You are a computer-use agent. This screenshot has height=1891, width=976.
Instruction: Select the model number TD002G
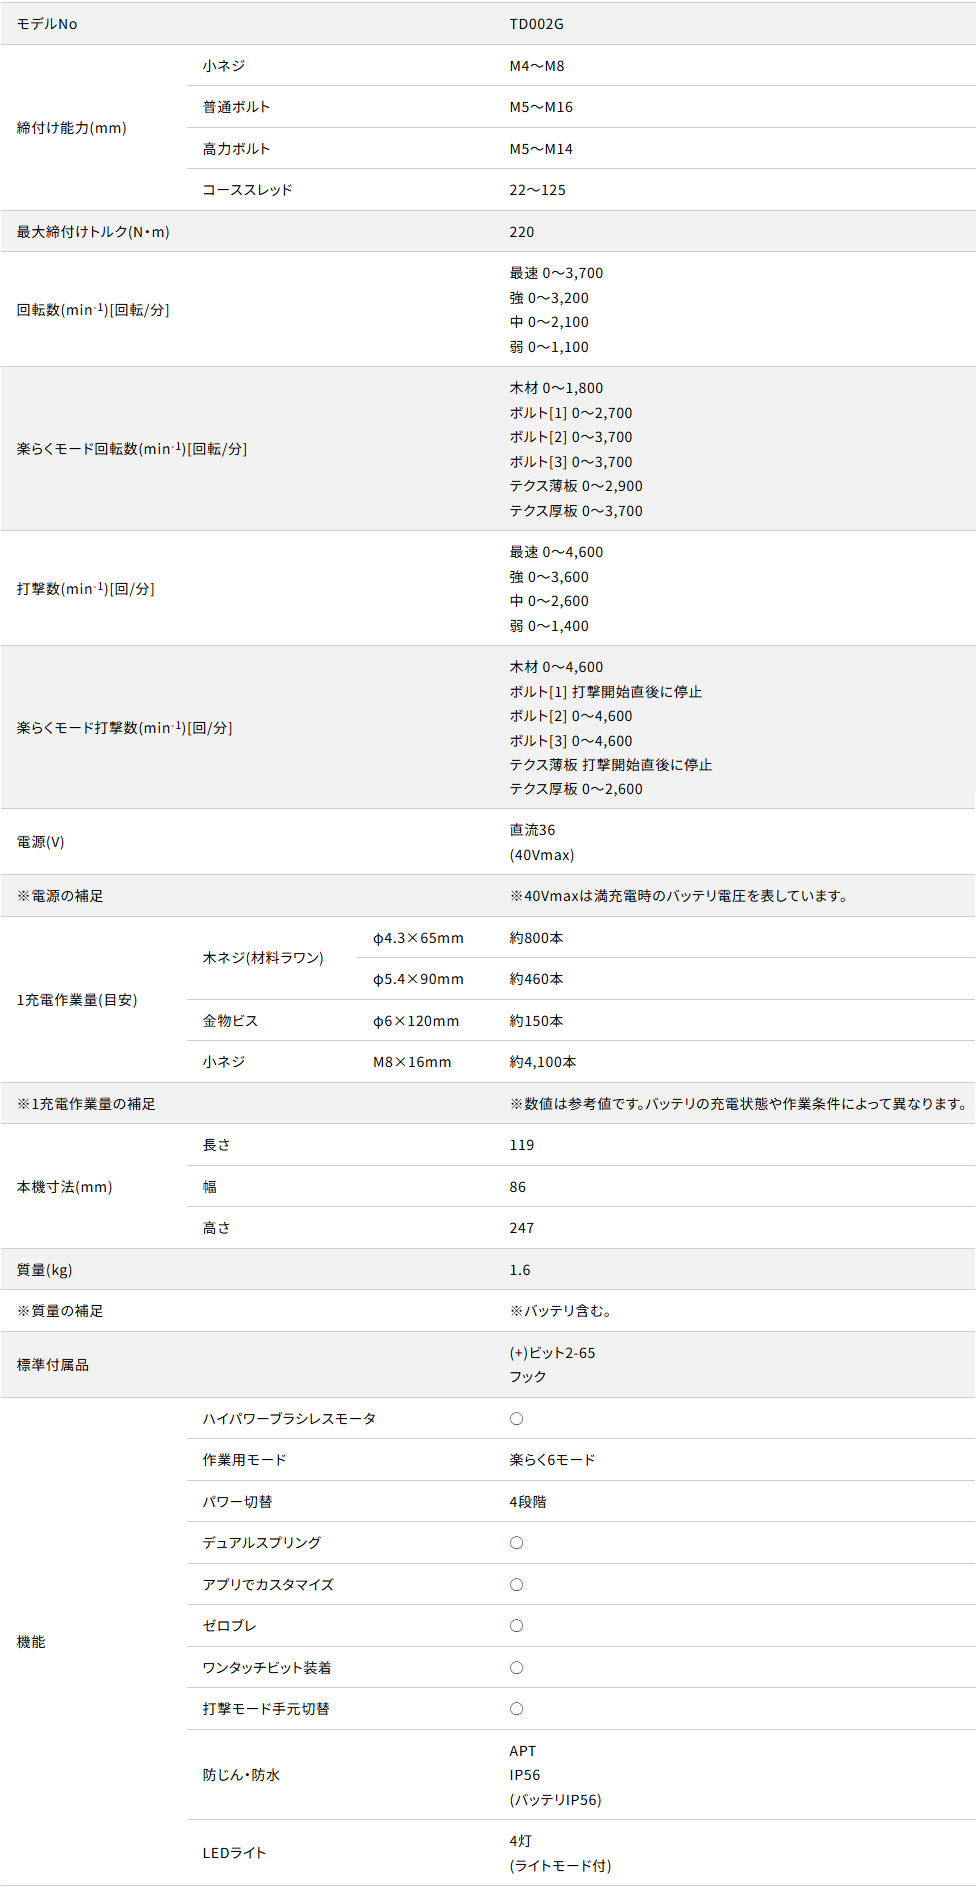point(536,24)
